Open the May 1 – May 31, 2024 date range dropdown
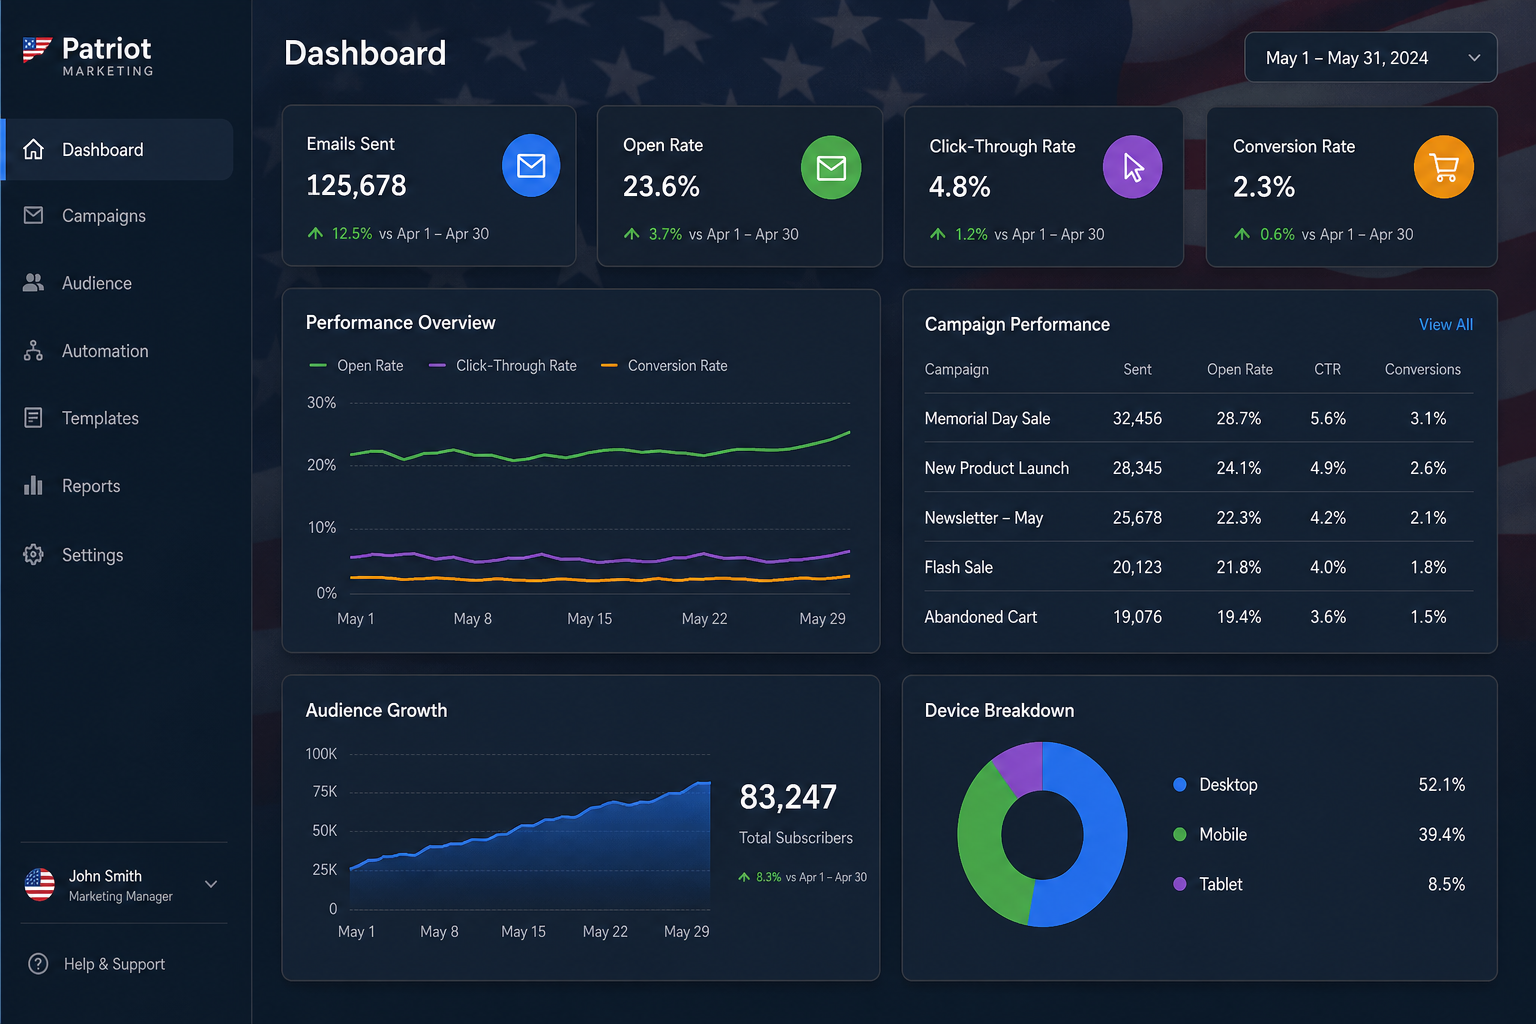The image size is (1536, 1024). [1371, 58]
